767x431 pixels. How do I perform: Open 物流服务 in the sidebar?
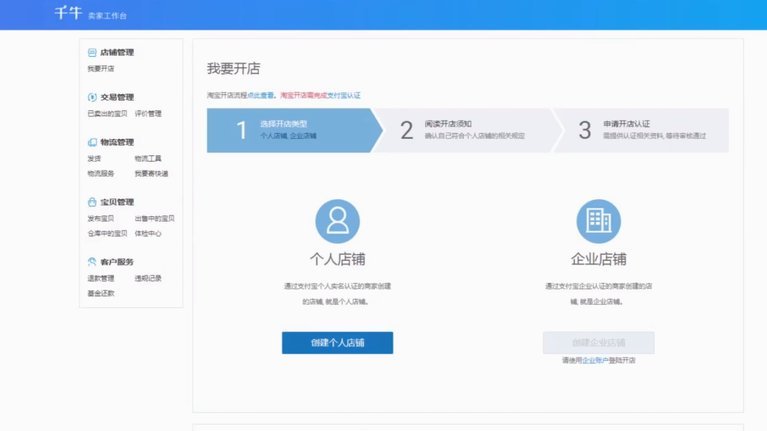click(x=101, y=173)
